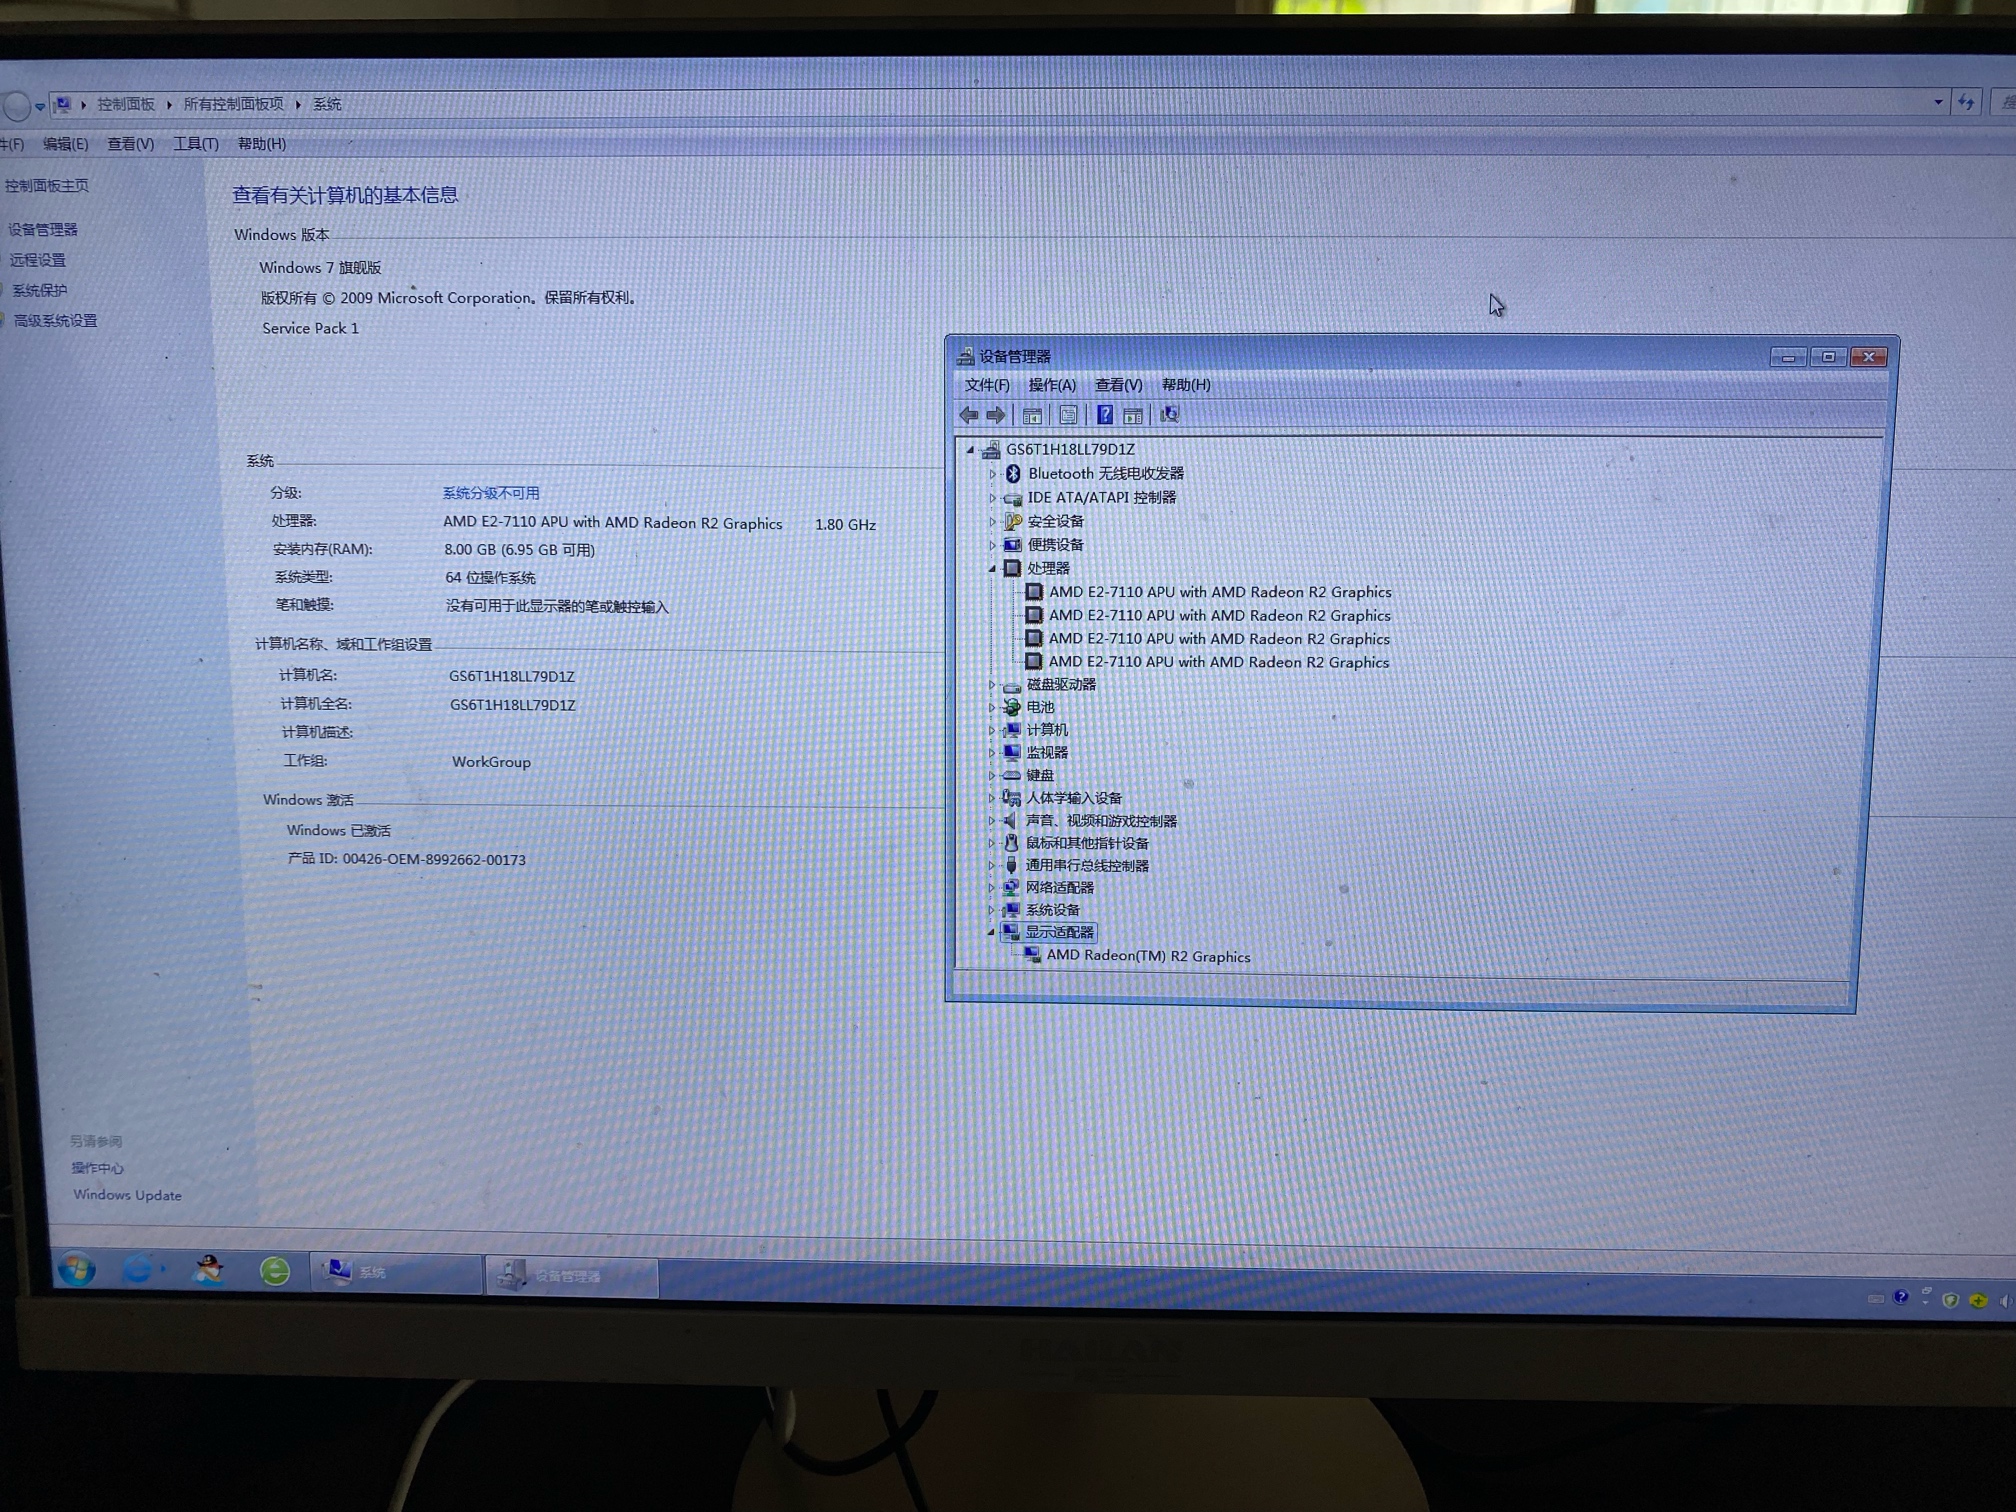
Task: Click Bluetooth device category icon
Action: (1013, 473)
